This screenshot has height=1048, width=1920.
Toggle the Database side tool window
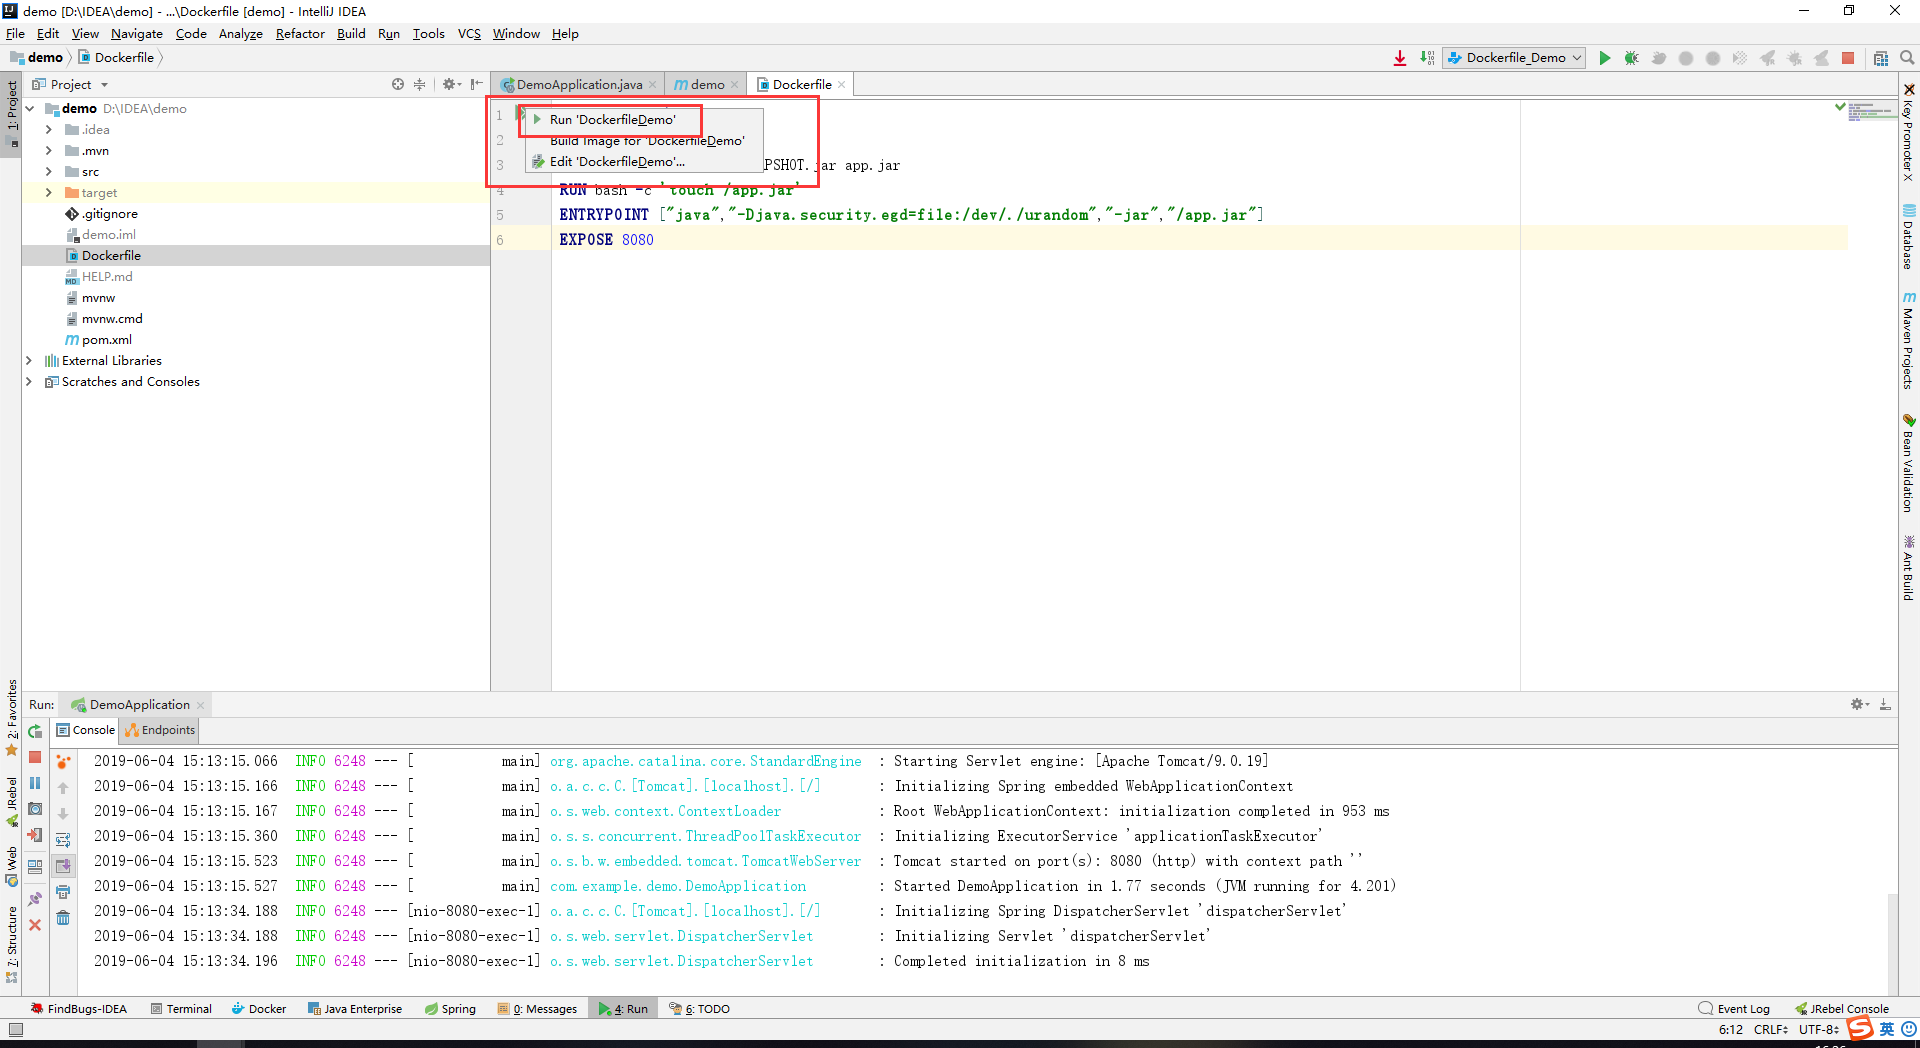[1909, 237]
